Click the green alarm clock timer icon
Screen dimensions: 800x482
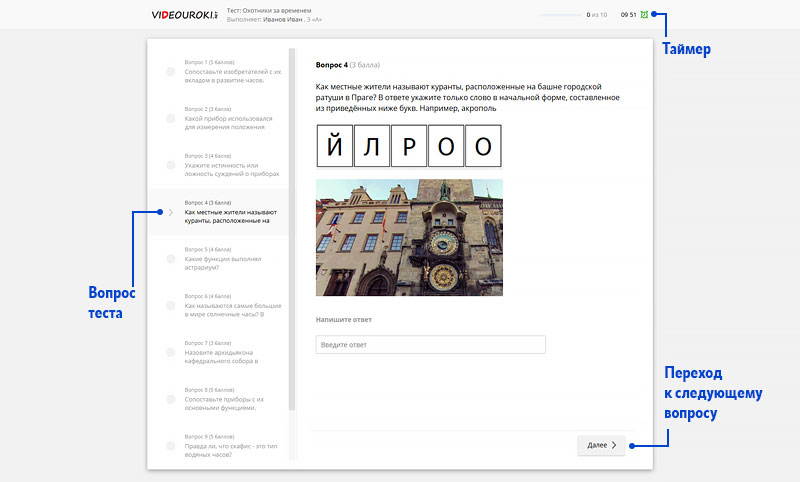point(644,15)
